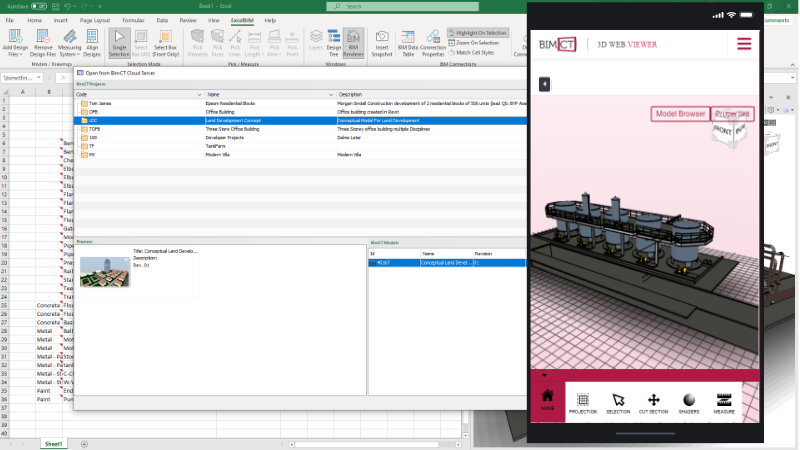Insert a snapshot with camera icon

click(x=382, y=43)
